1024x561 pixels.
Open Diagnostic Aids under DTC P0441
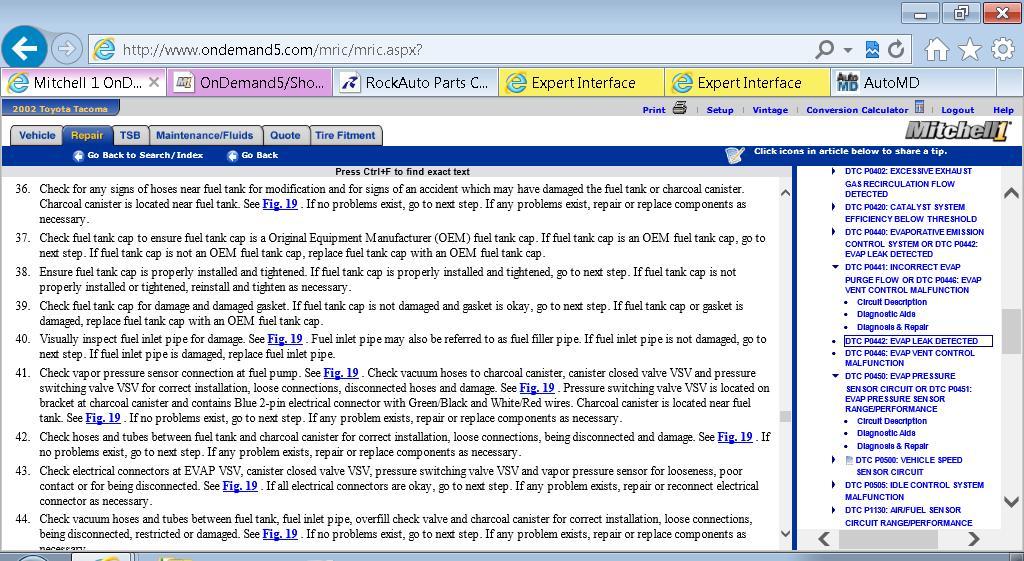point(886,314)
